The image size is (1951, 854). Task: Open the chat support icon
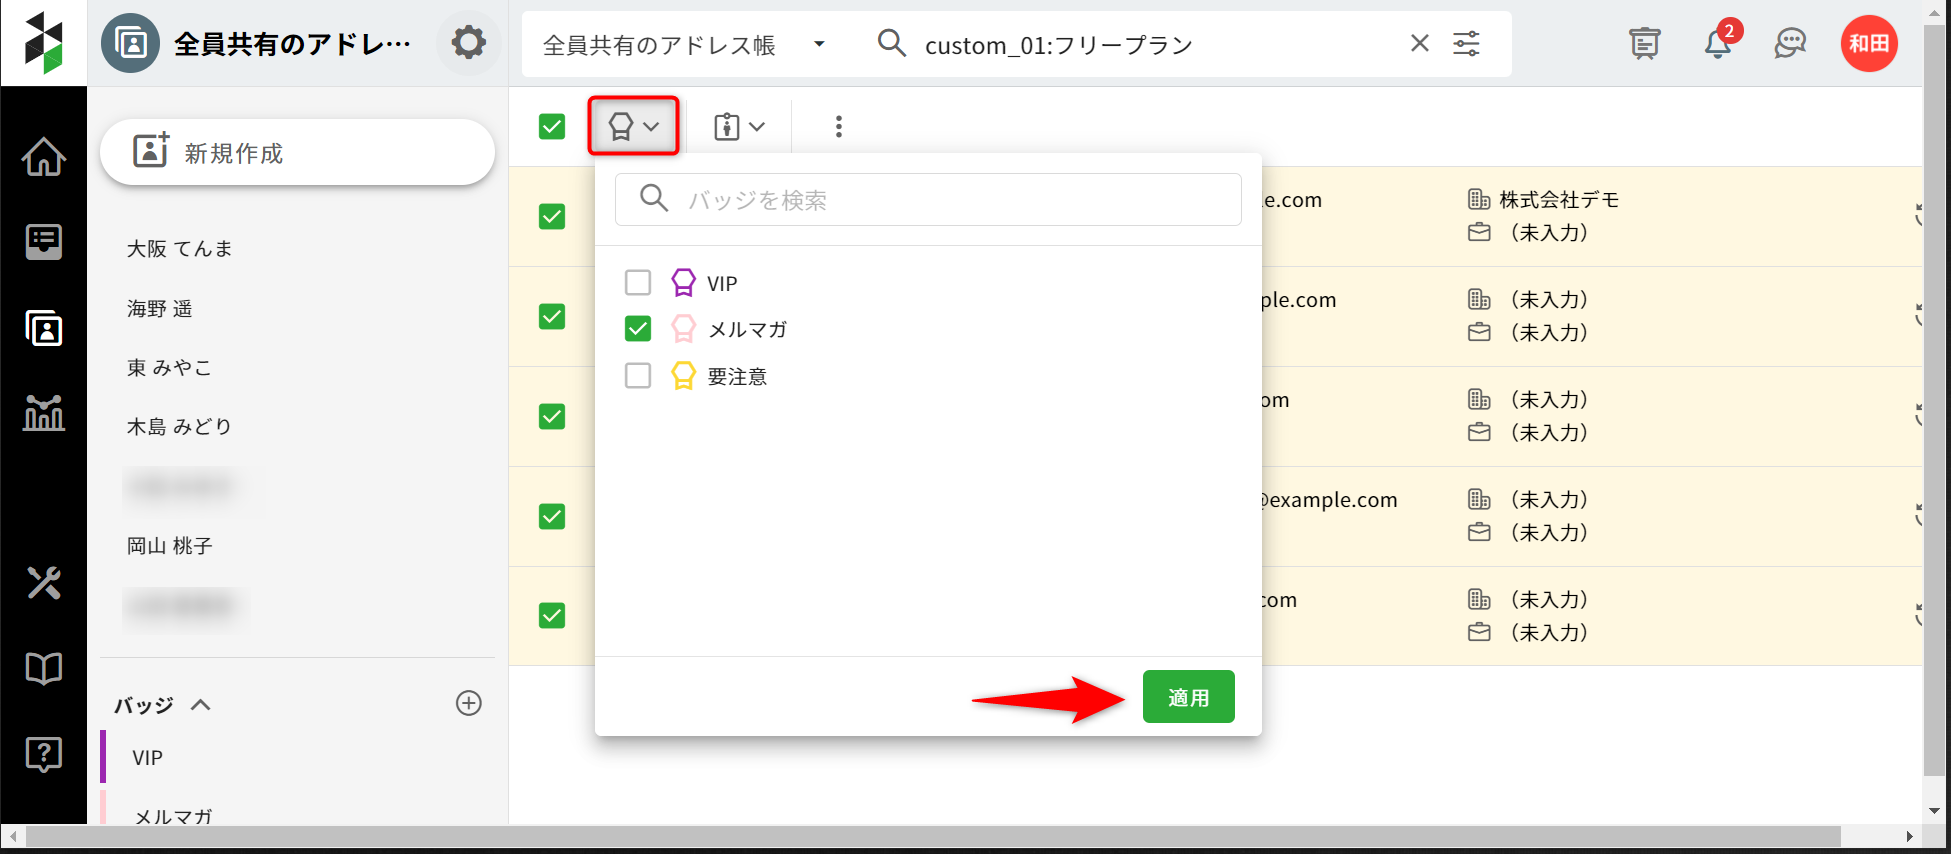(x=1790, y=44)
